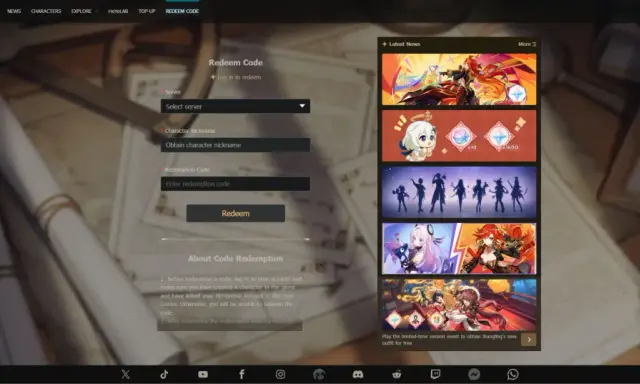640x384 pixels.
Task: Select the REDEEM CODE tab
Action: coord(182,11)
